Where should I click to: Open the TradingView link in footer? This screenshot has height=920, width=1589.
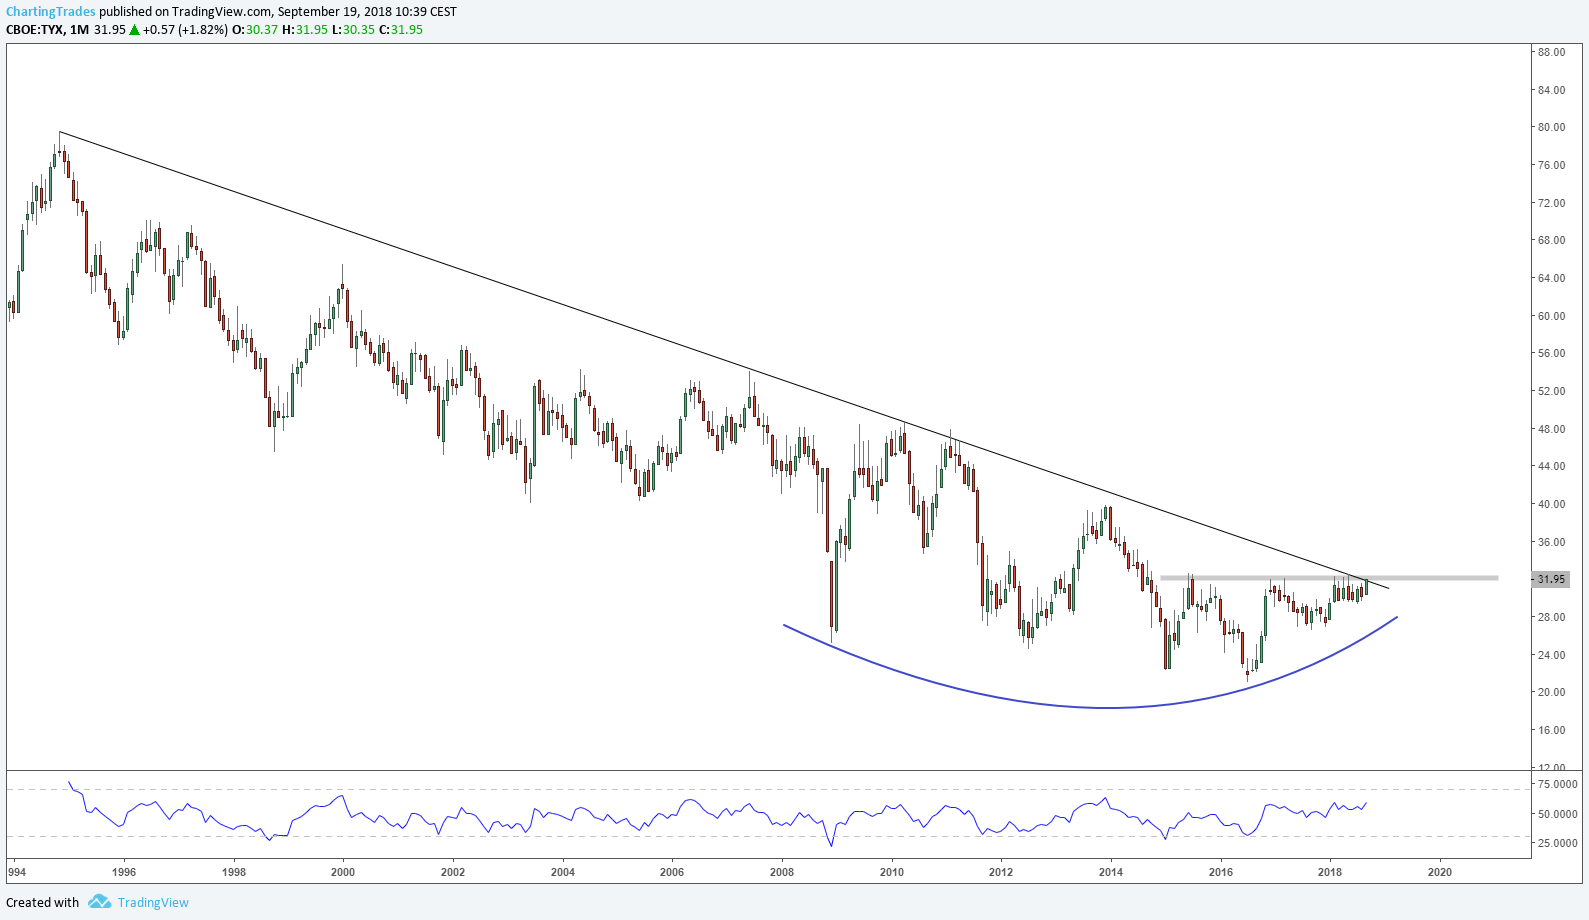(x=153, y=902)
